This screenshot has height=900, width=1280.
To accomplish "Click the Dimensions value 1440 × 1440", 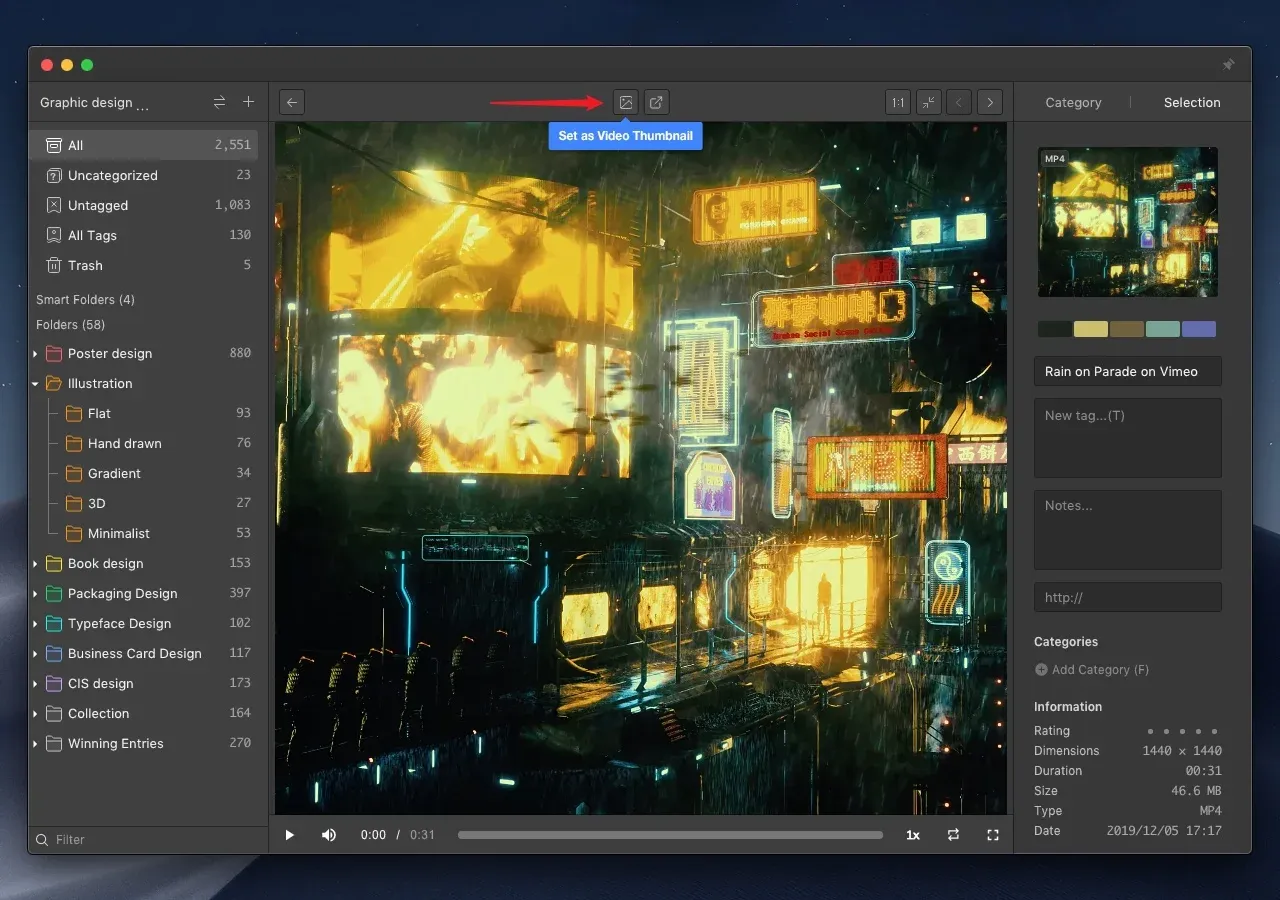I will coord(1182,751).
